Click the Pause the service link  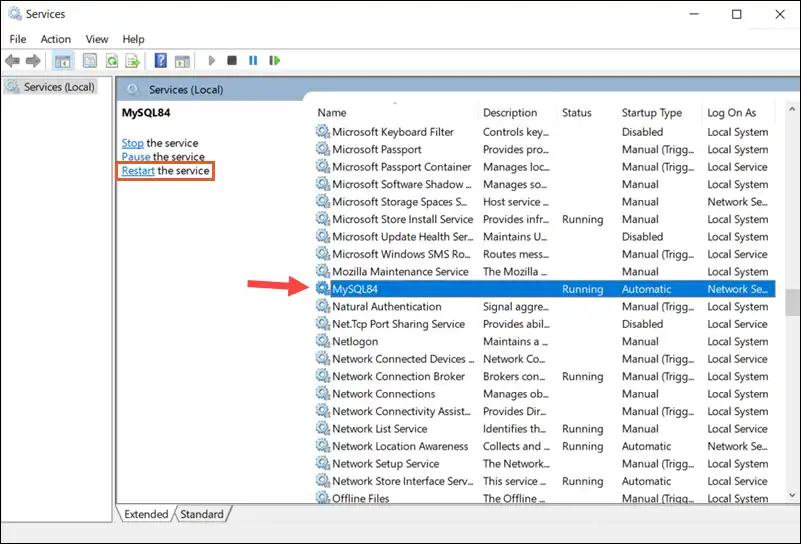[136, 157]
